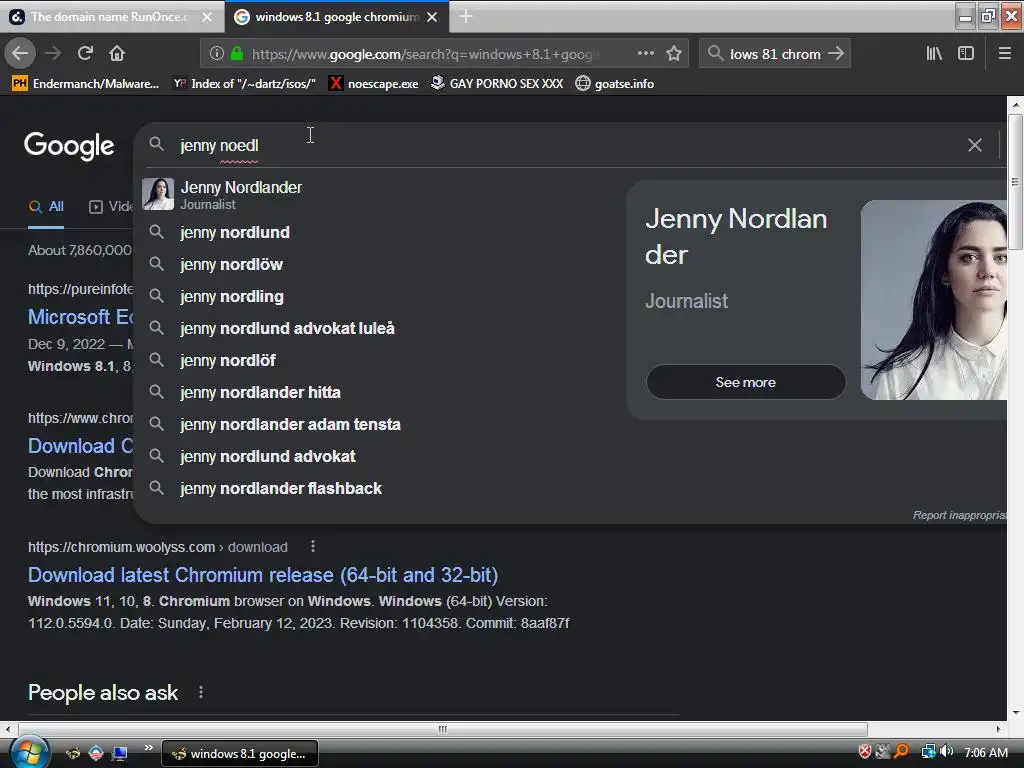Open Endermanch/Malware bookmark
This screenshot has height=768, width=1024.
(86, 84)
